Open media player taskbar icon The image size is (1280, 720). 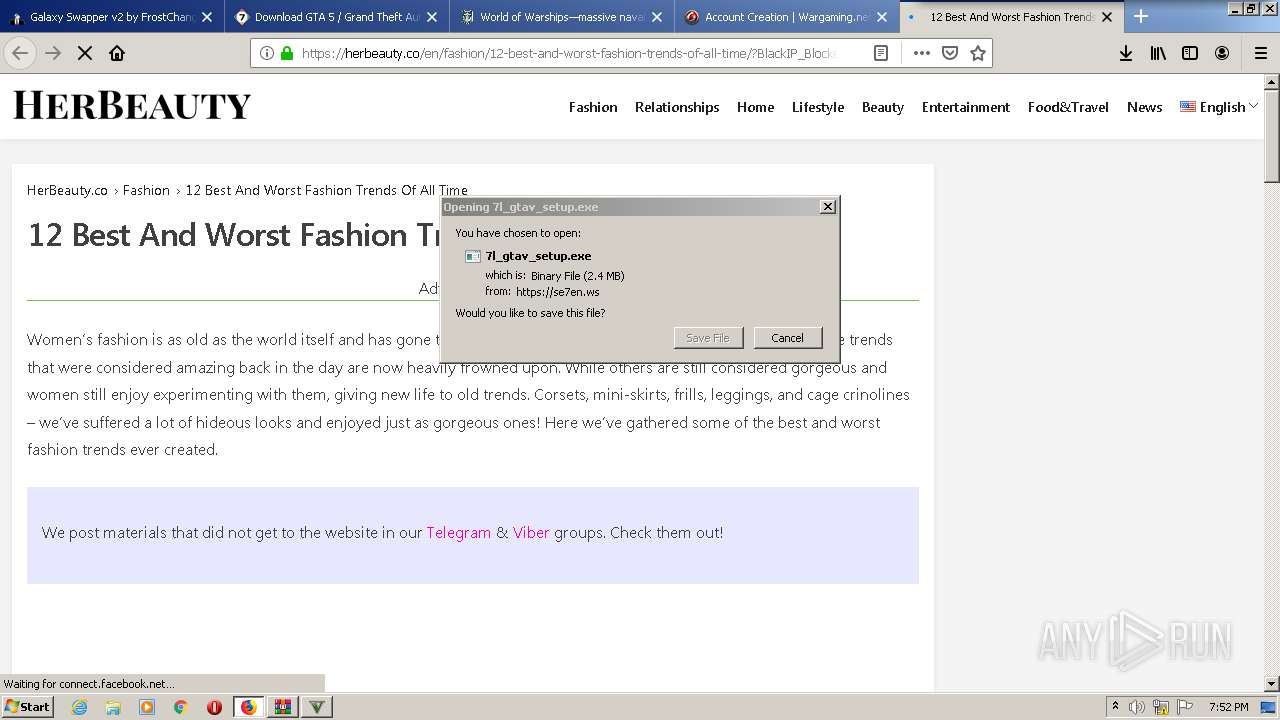(x=147, y=707)
